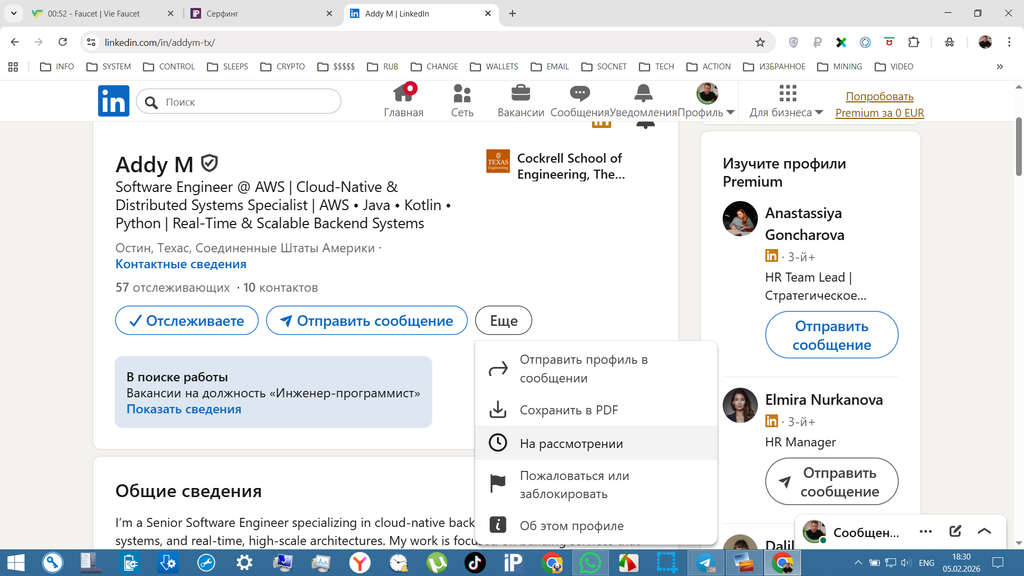Open Cockrell School of Engineering link
The height and width of the screenshot is (576, 1024).
click(x=557, y=166)
